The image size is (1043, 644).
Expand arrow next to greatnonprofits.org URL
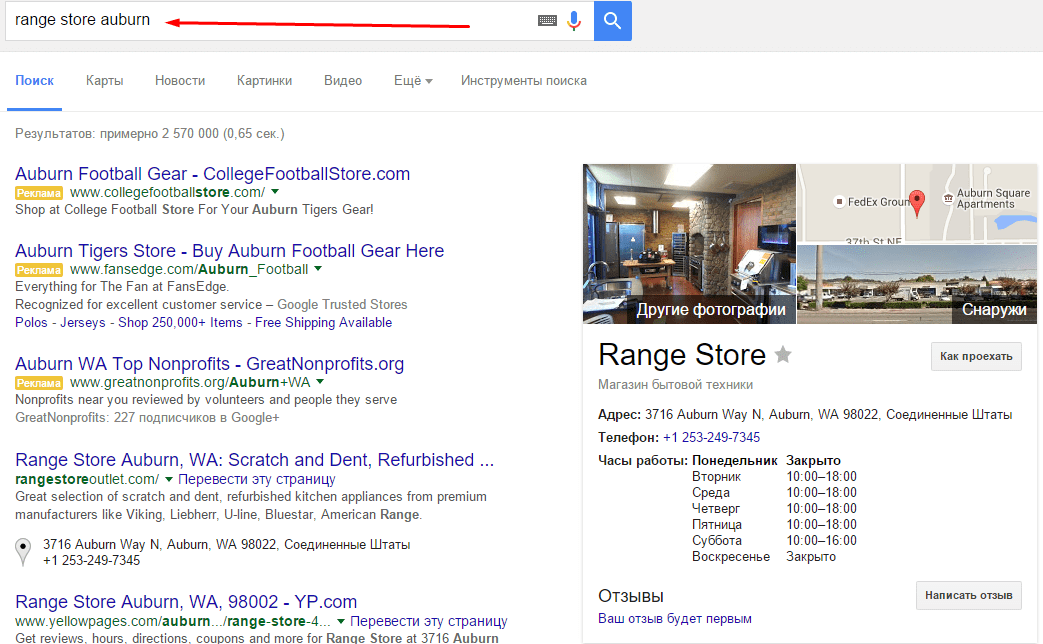pos(320,382)
